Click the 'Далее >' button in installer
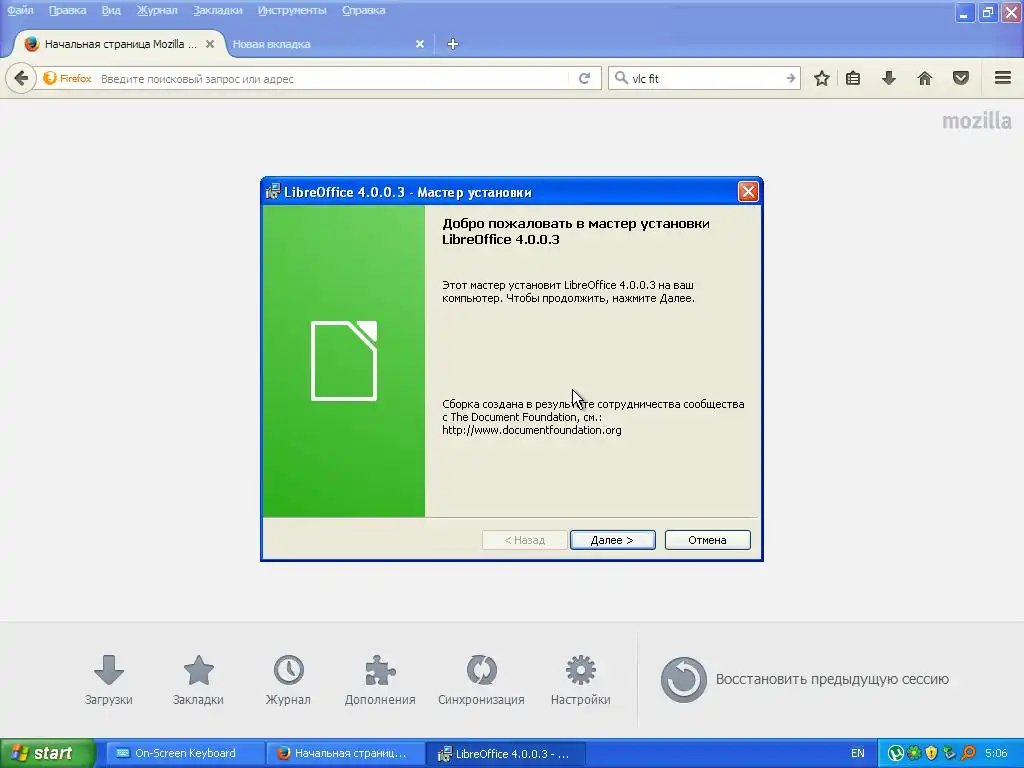 tap(613, 540)
